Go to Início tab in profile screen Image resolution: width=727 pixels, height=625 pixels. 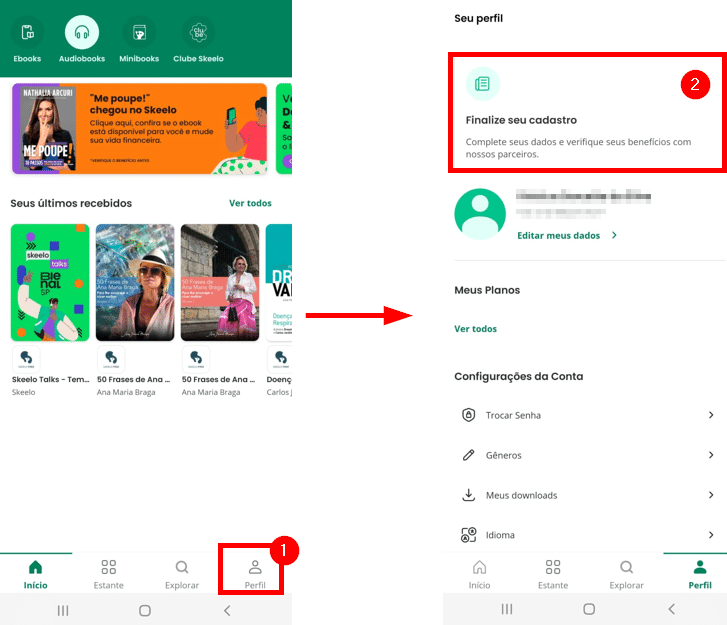(479, 574)
